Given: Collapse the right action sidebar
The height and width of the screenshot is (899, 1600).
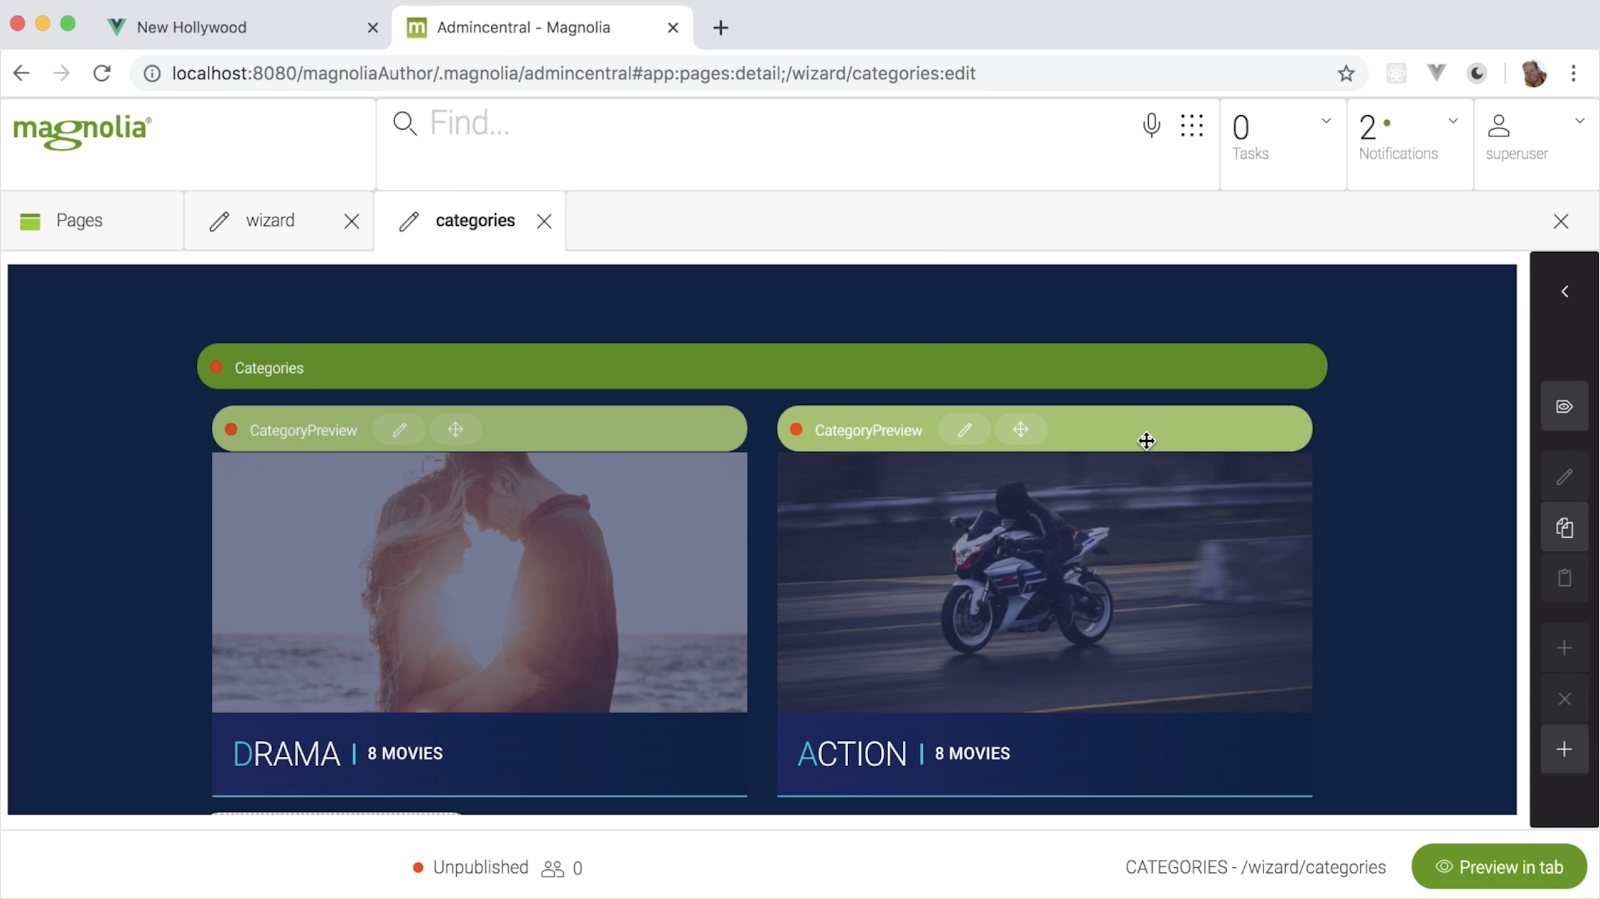Looking at the screenshot, I should [1564, 292].
